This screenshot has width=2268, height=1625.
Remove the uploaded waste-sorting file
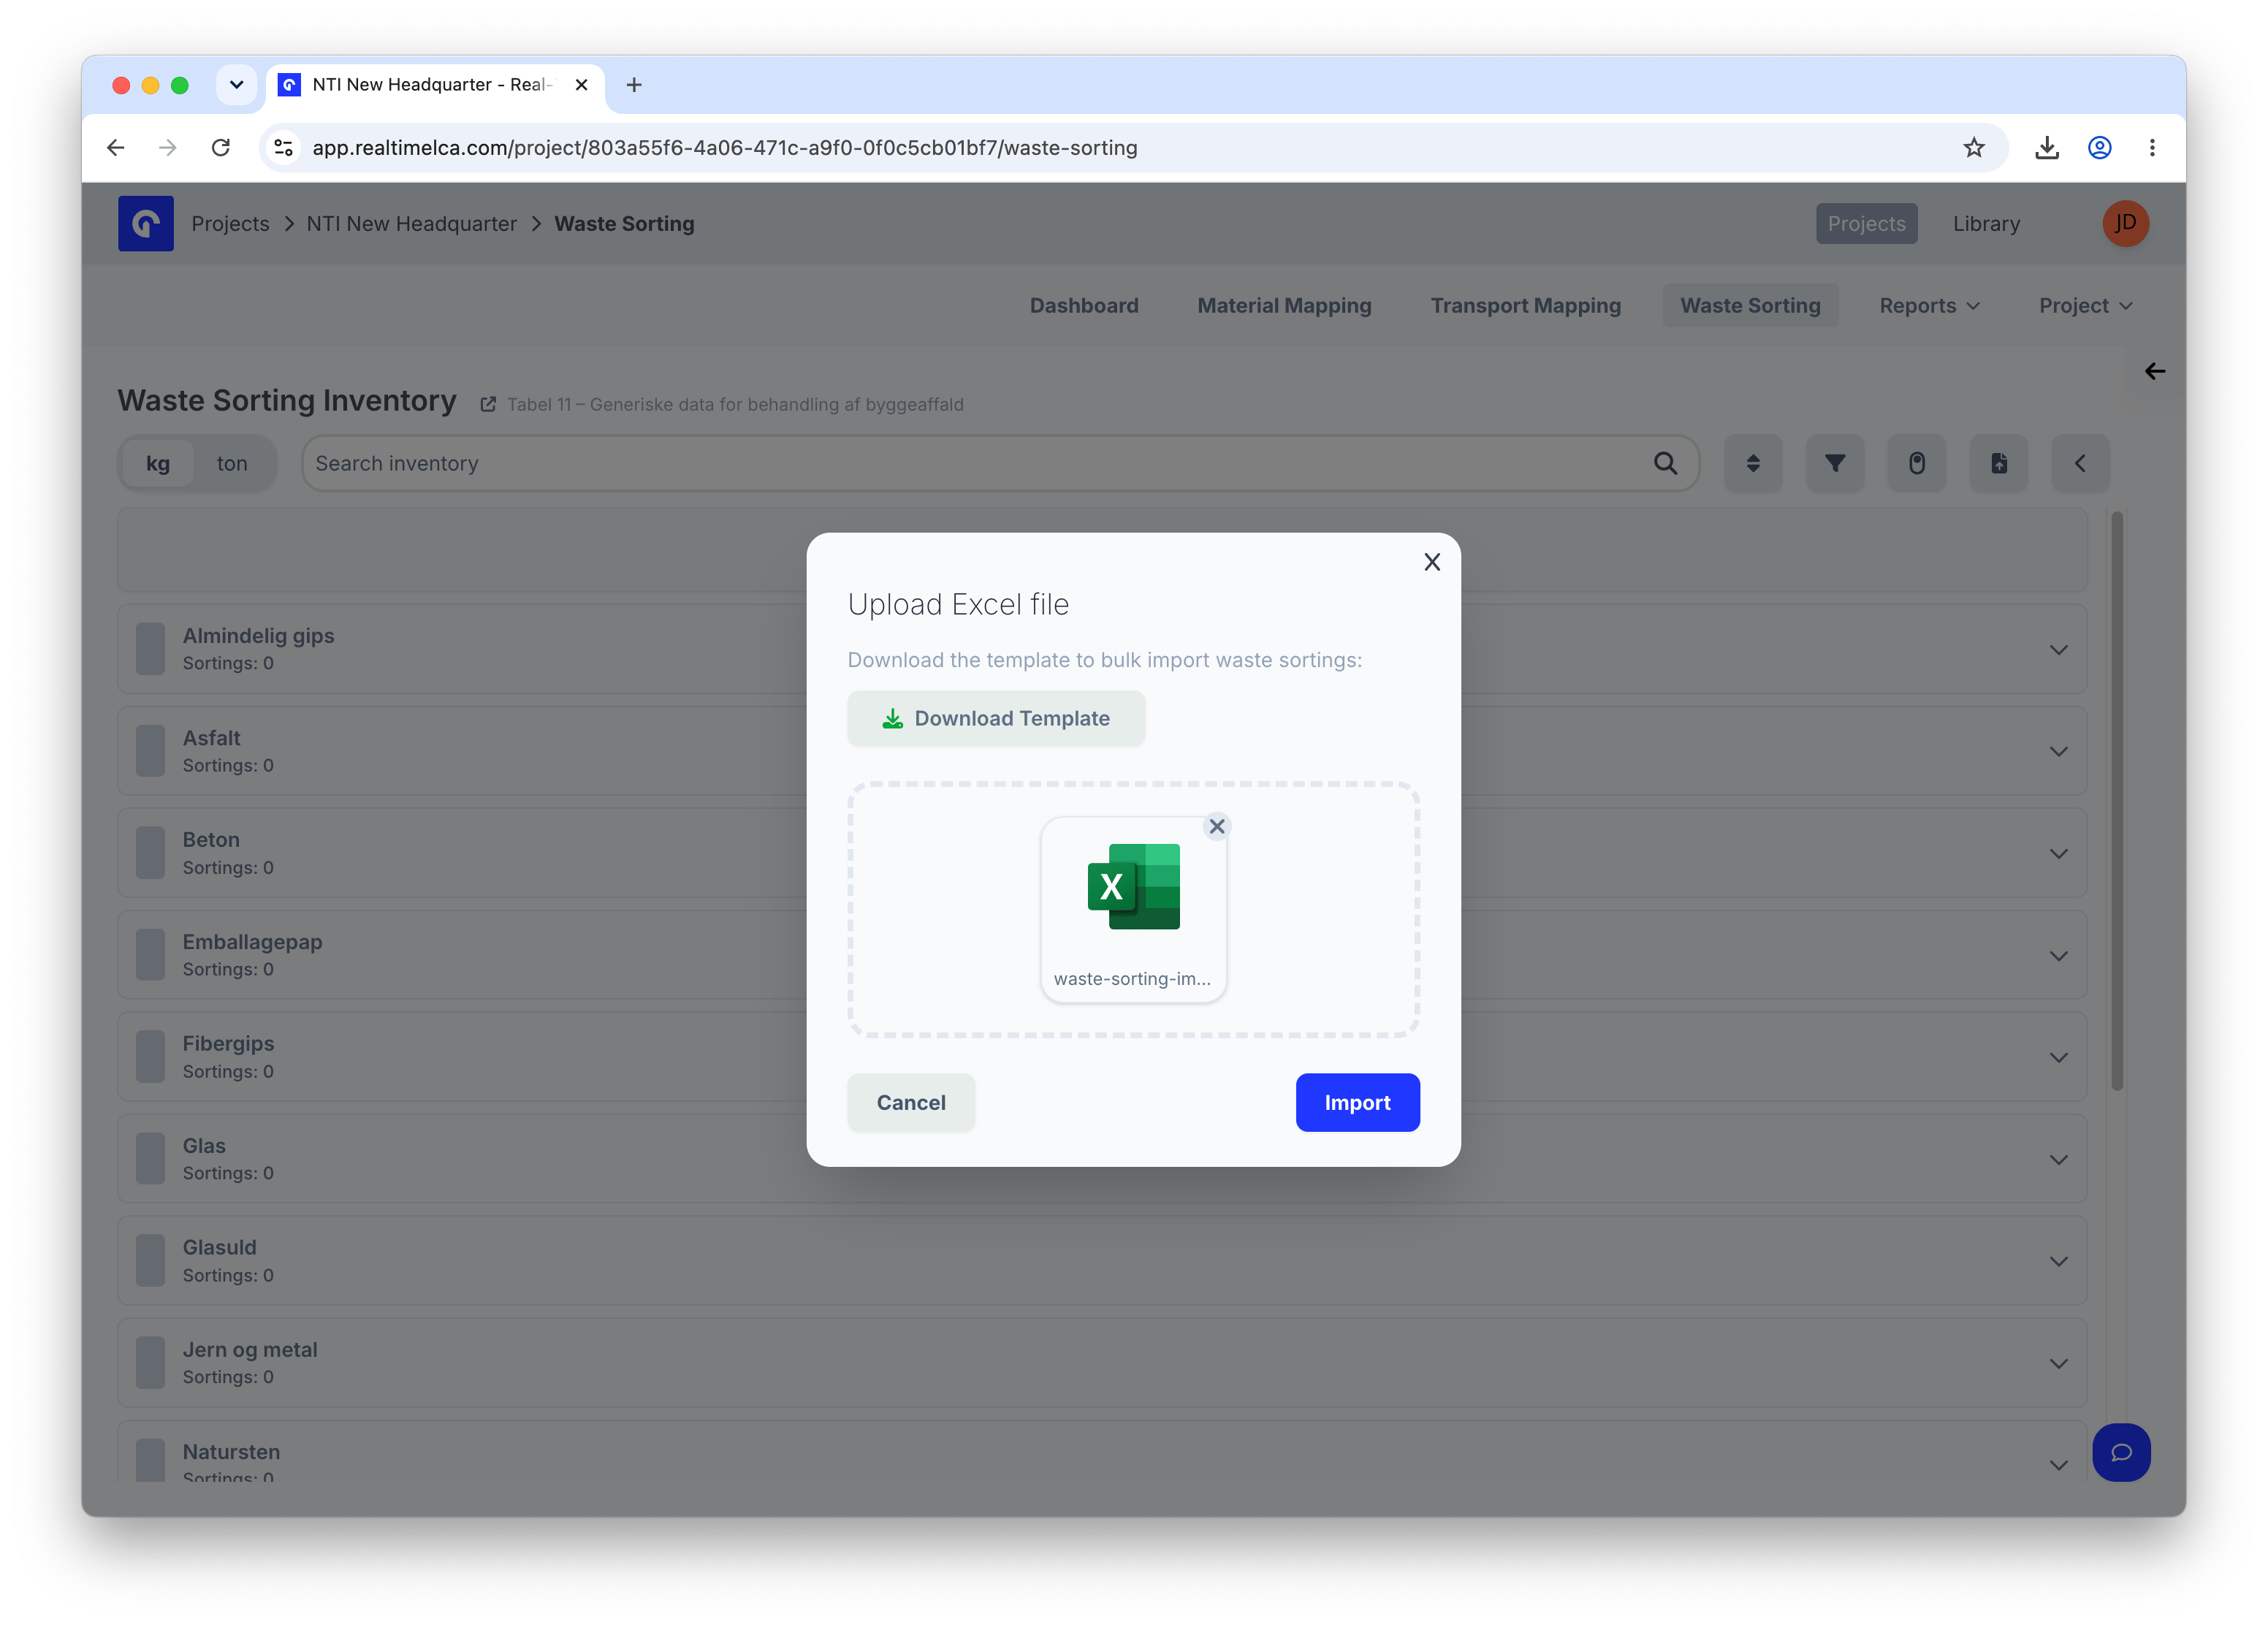(1216, 826)
